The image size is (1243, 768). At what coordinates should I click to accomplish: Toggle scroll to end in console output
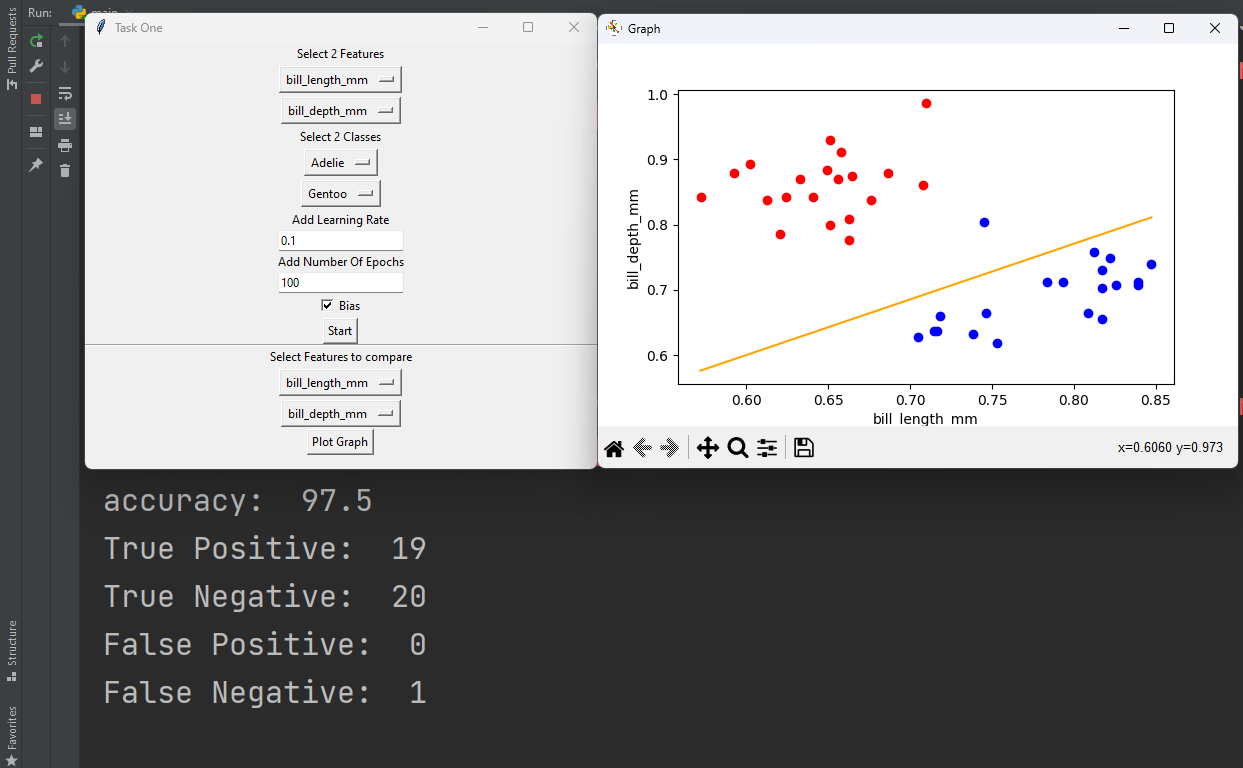(x=65, y=118)
